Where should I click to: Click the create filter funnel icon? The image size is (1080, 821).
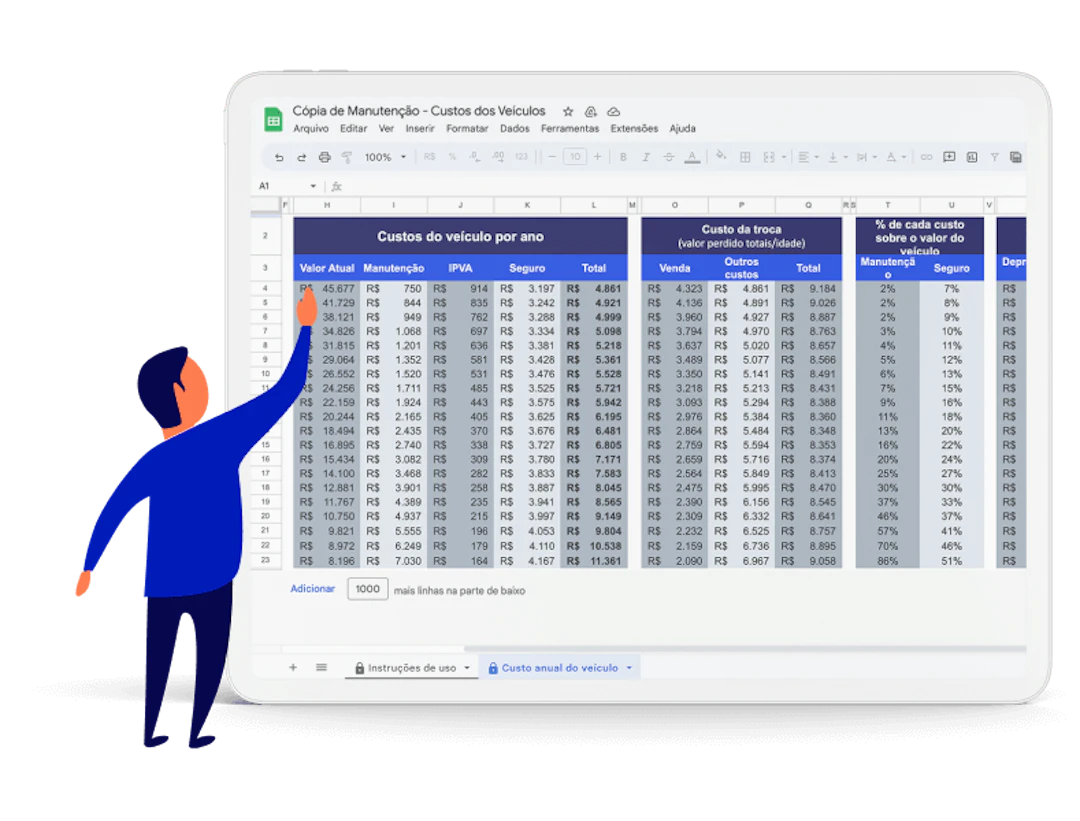[995, 157]
